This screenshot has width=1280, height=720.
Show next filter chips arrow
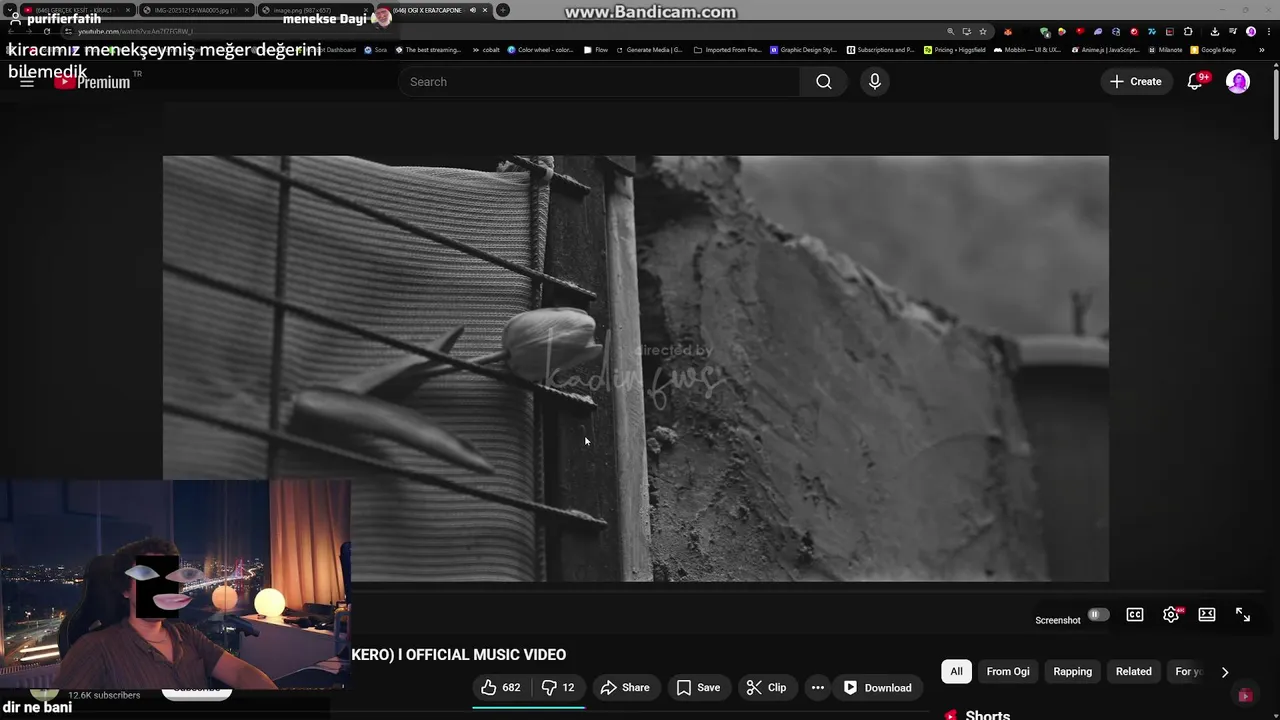pos(1225,672)
